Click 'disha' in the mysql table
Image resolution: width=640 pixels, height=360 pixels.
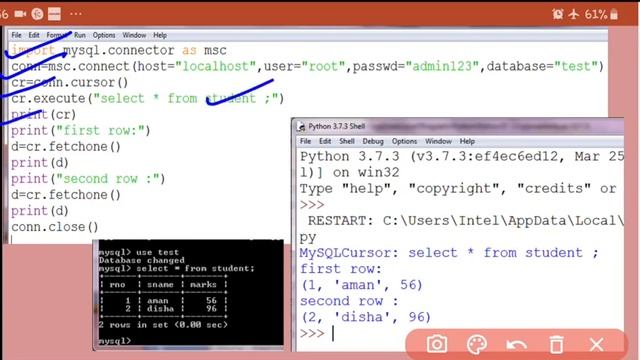click(160, 309)
